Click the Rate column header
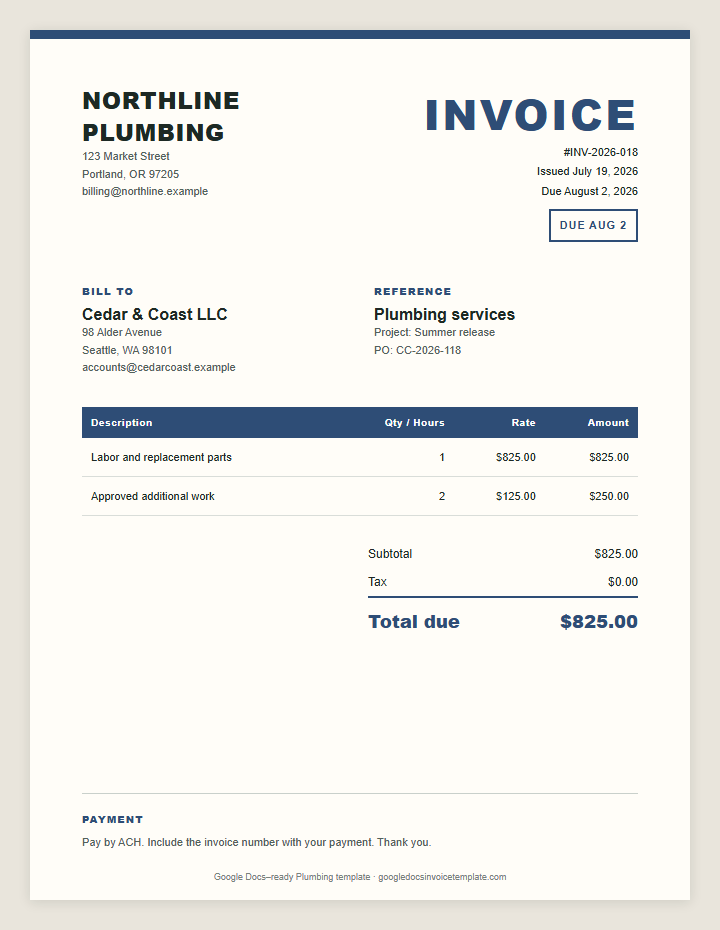 pos(524,422)
